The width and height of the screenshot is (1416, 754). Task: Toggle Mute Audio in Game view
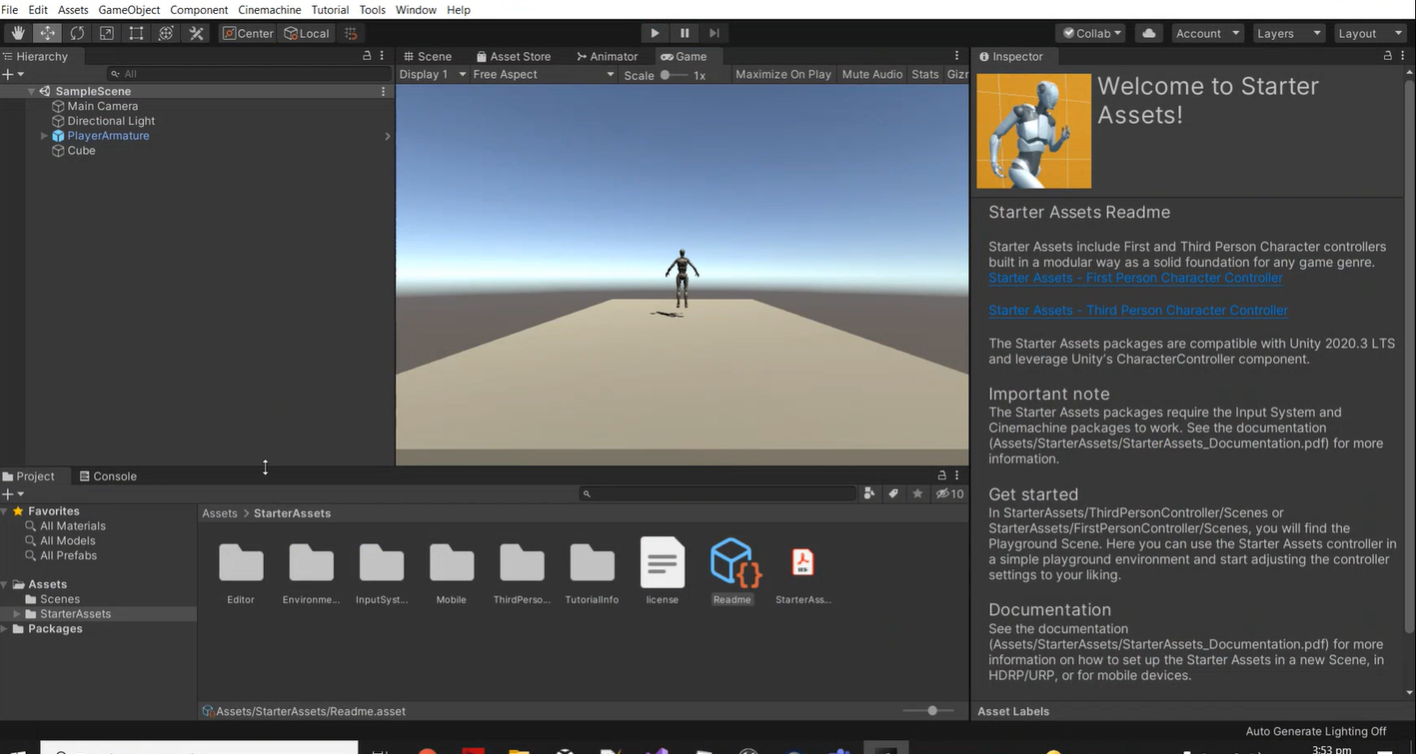coord(872,74)
